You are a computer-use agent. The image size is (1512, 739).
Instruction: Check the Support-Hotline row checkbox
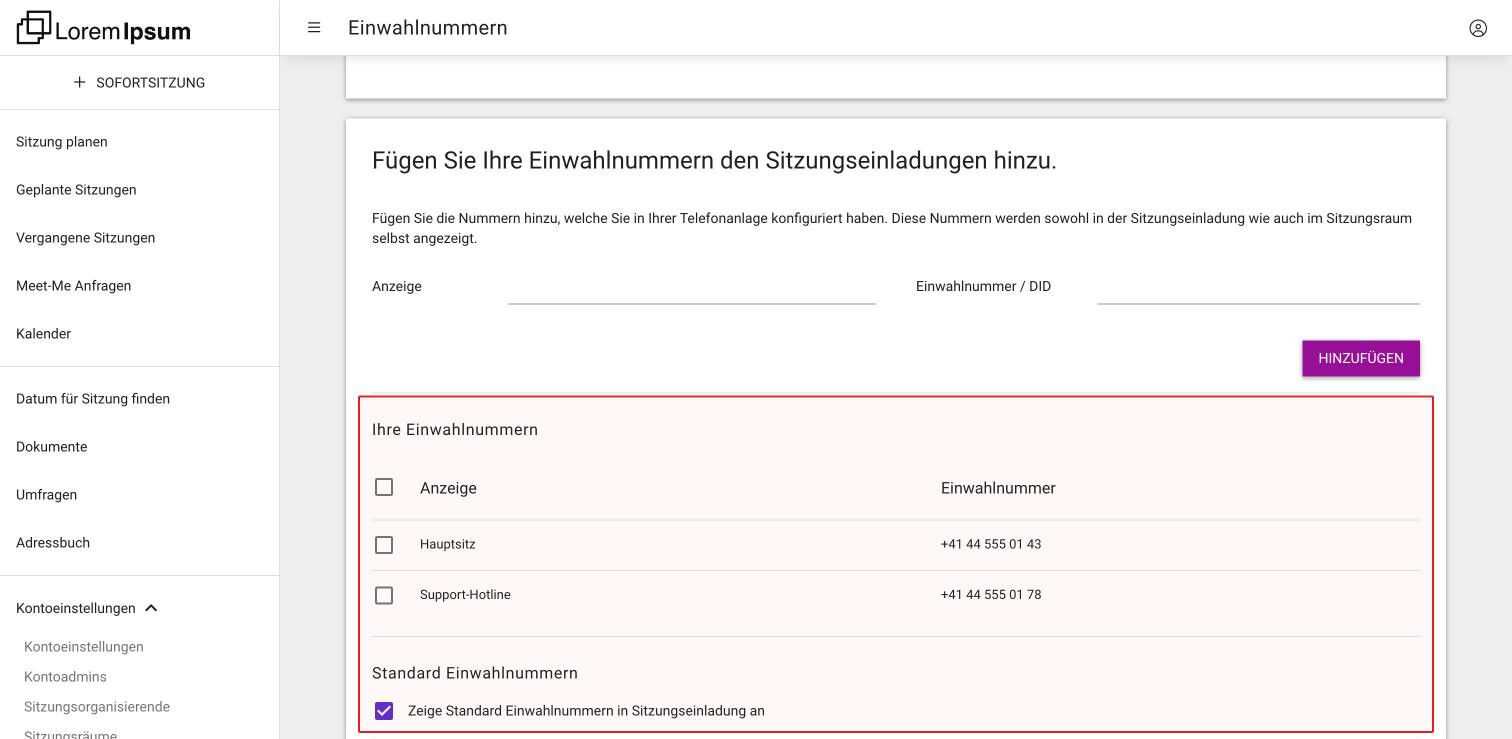pos(384,595)
